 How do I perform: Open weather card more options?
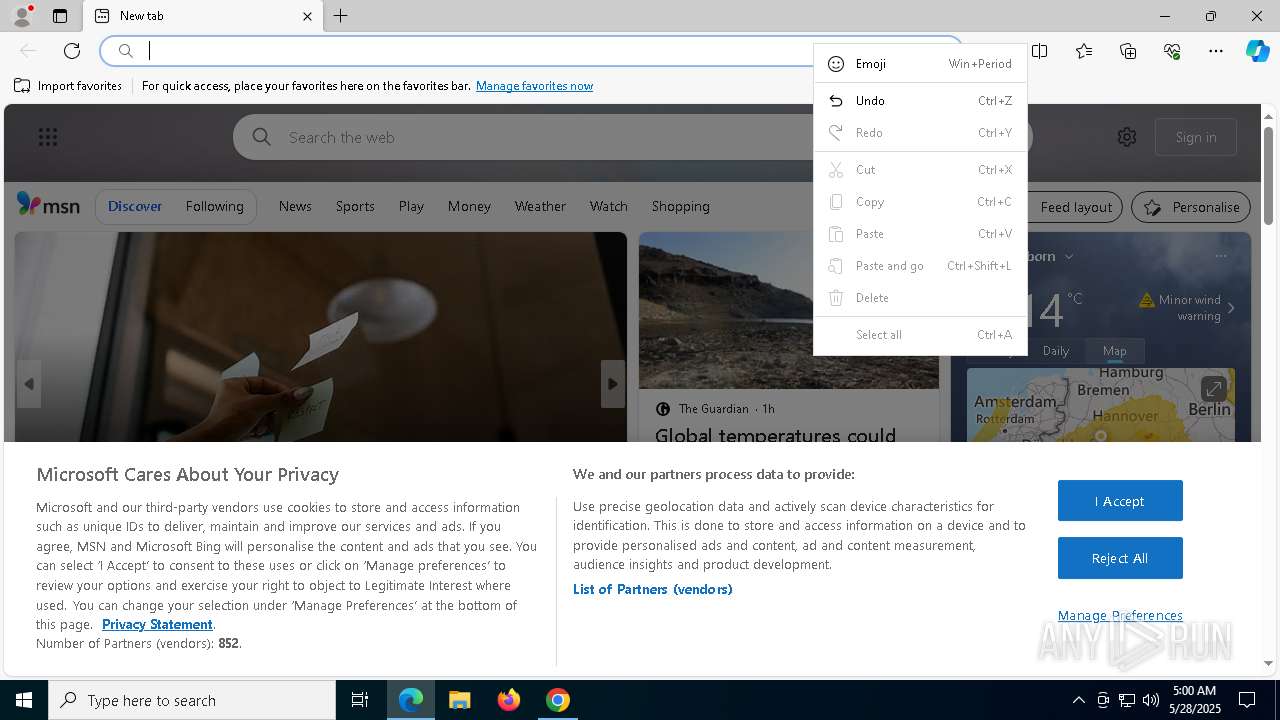(x=1220, y=256)
